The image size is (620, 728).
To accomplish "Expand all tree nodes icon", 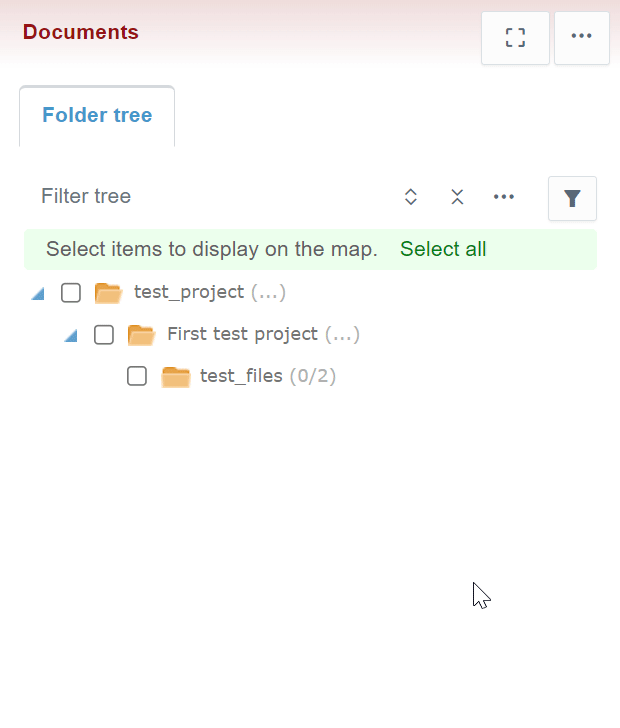I will (410, 197).
